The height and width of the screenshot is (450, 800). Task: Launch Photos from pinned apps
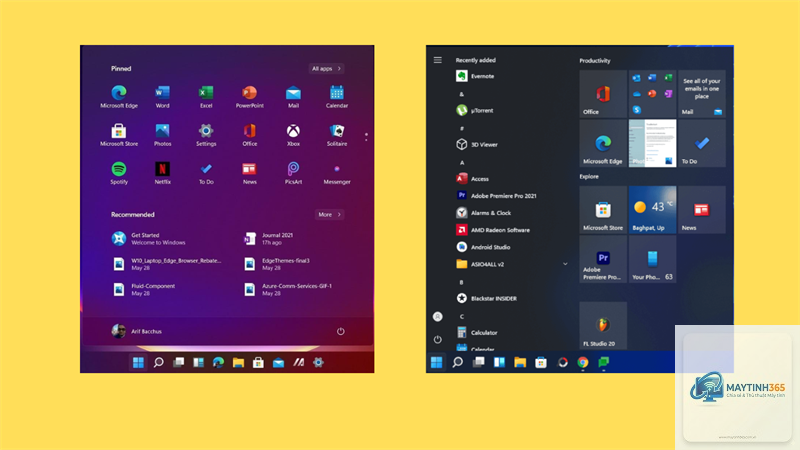pos(162,135)
